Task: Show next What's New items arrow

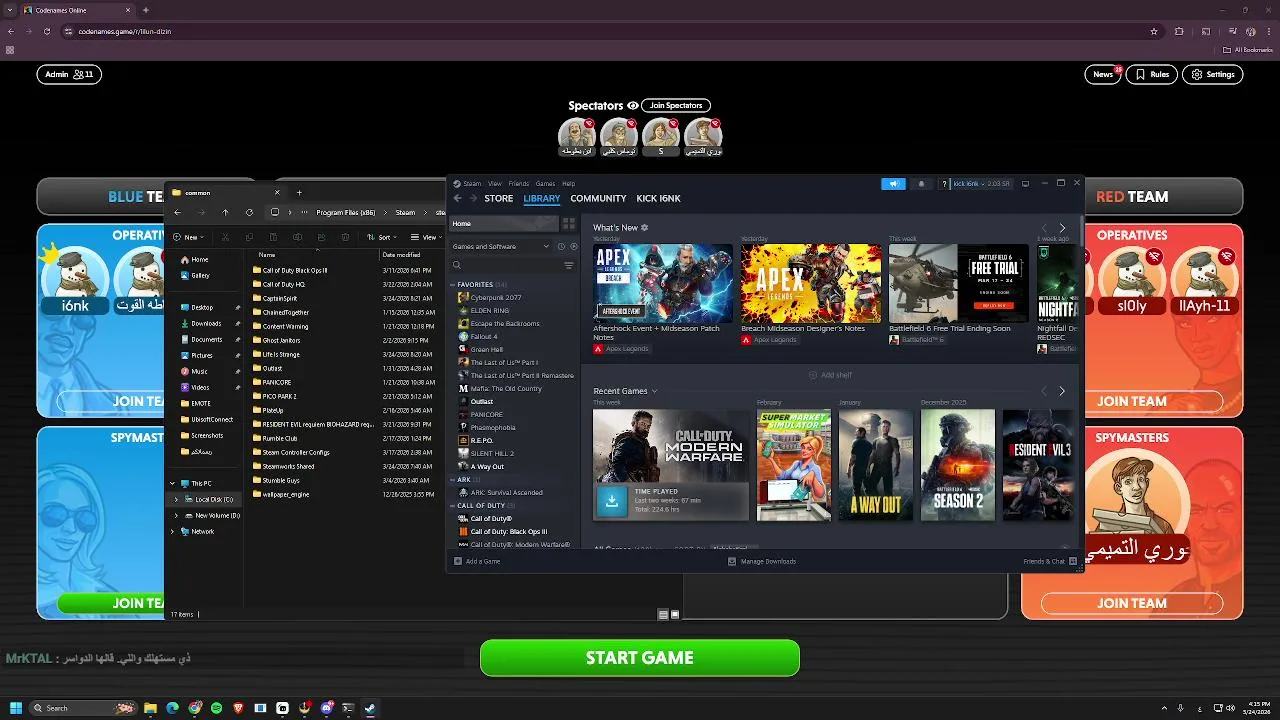Action: coord(1062,228)
